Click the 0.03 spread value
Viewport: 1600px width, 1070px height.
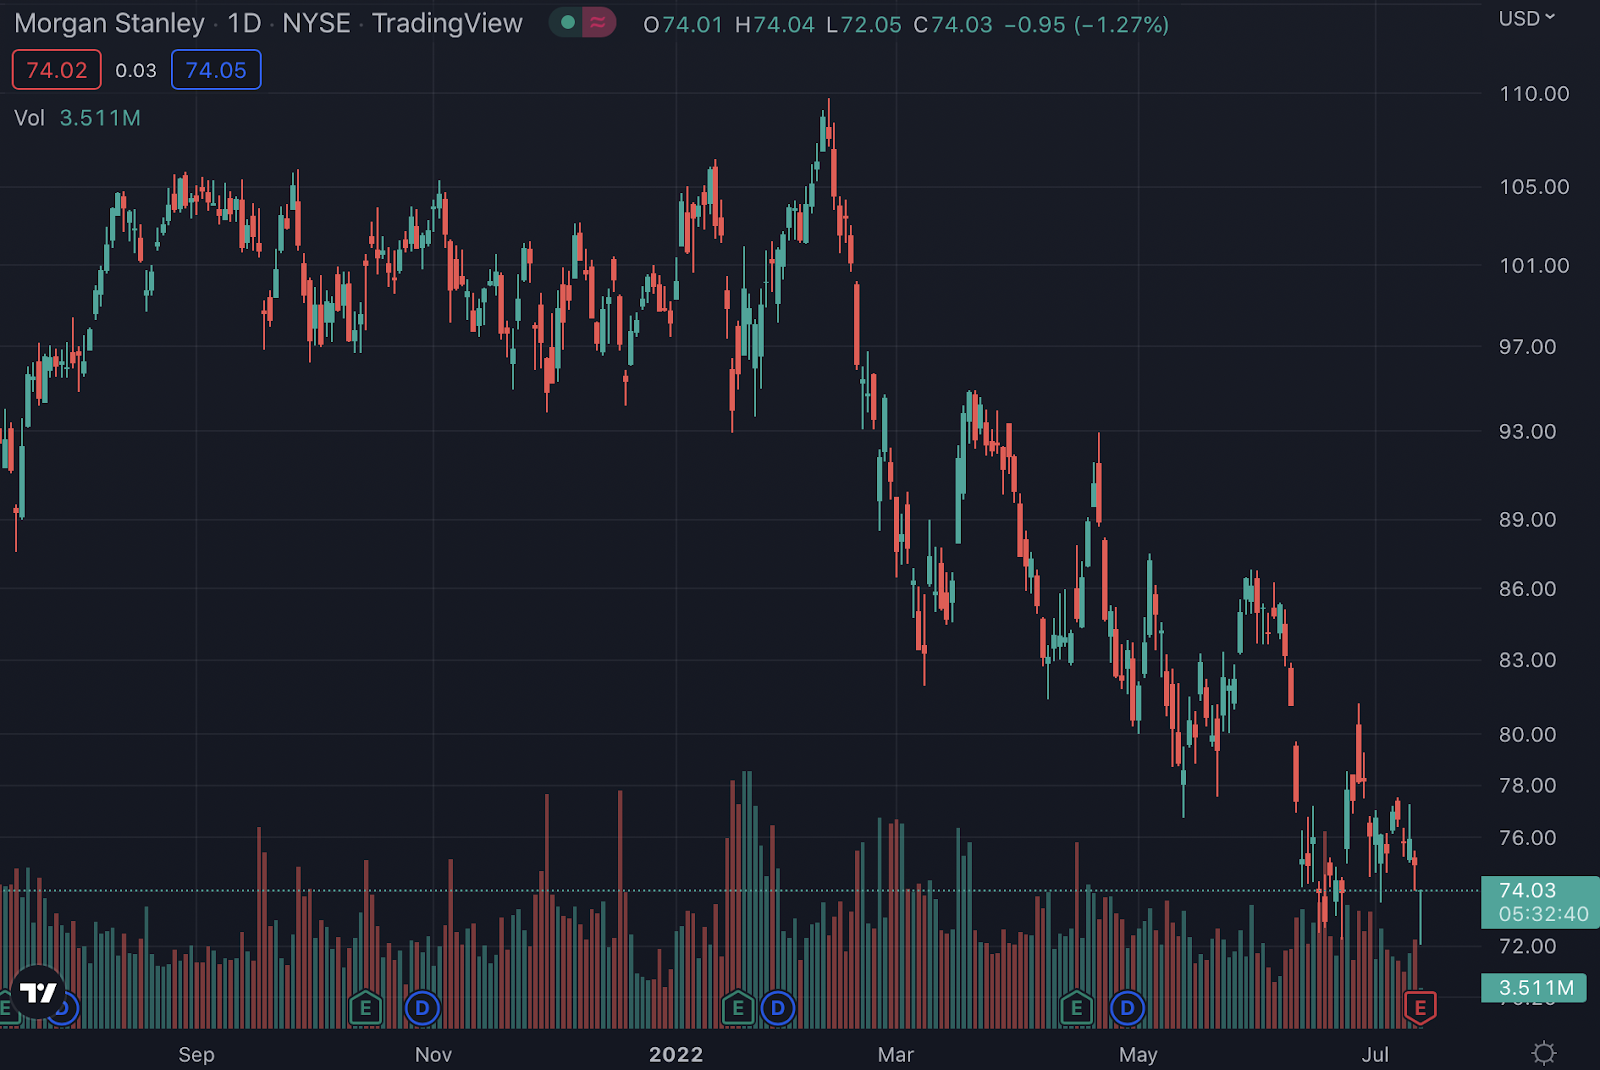pos(136,70)
